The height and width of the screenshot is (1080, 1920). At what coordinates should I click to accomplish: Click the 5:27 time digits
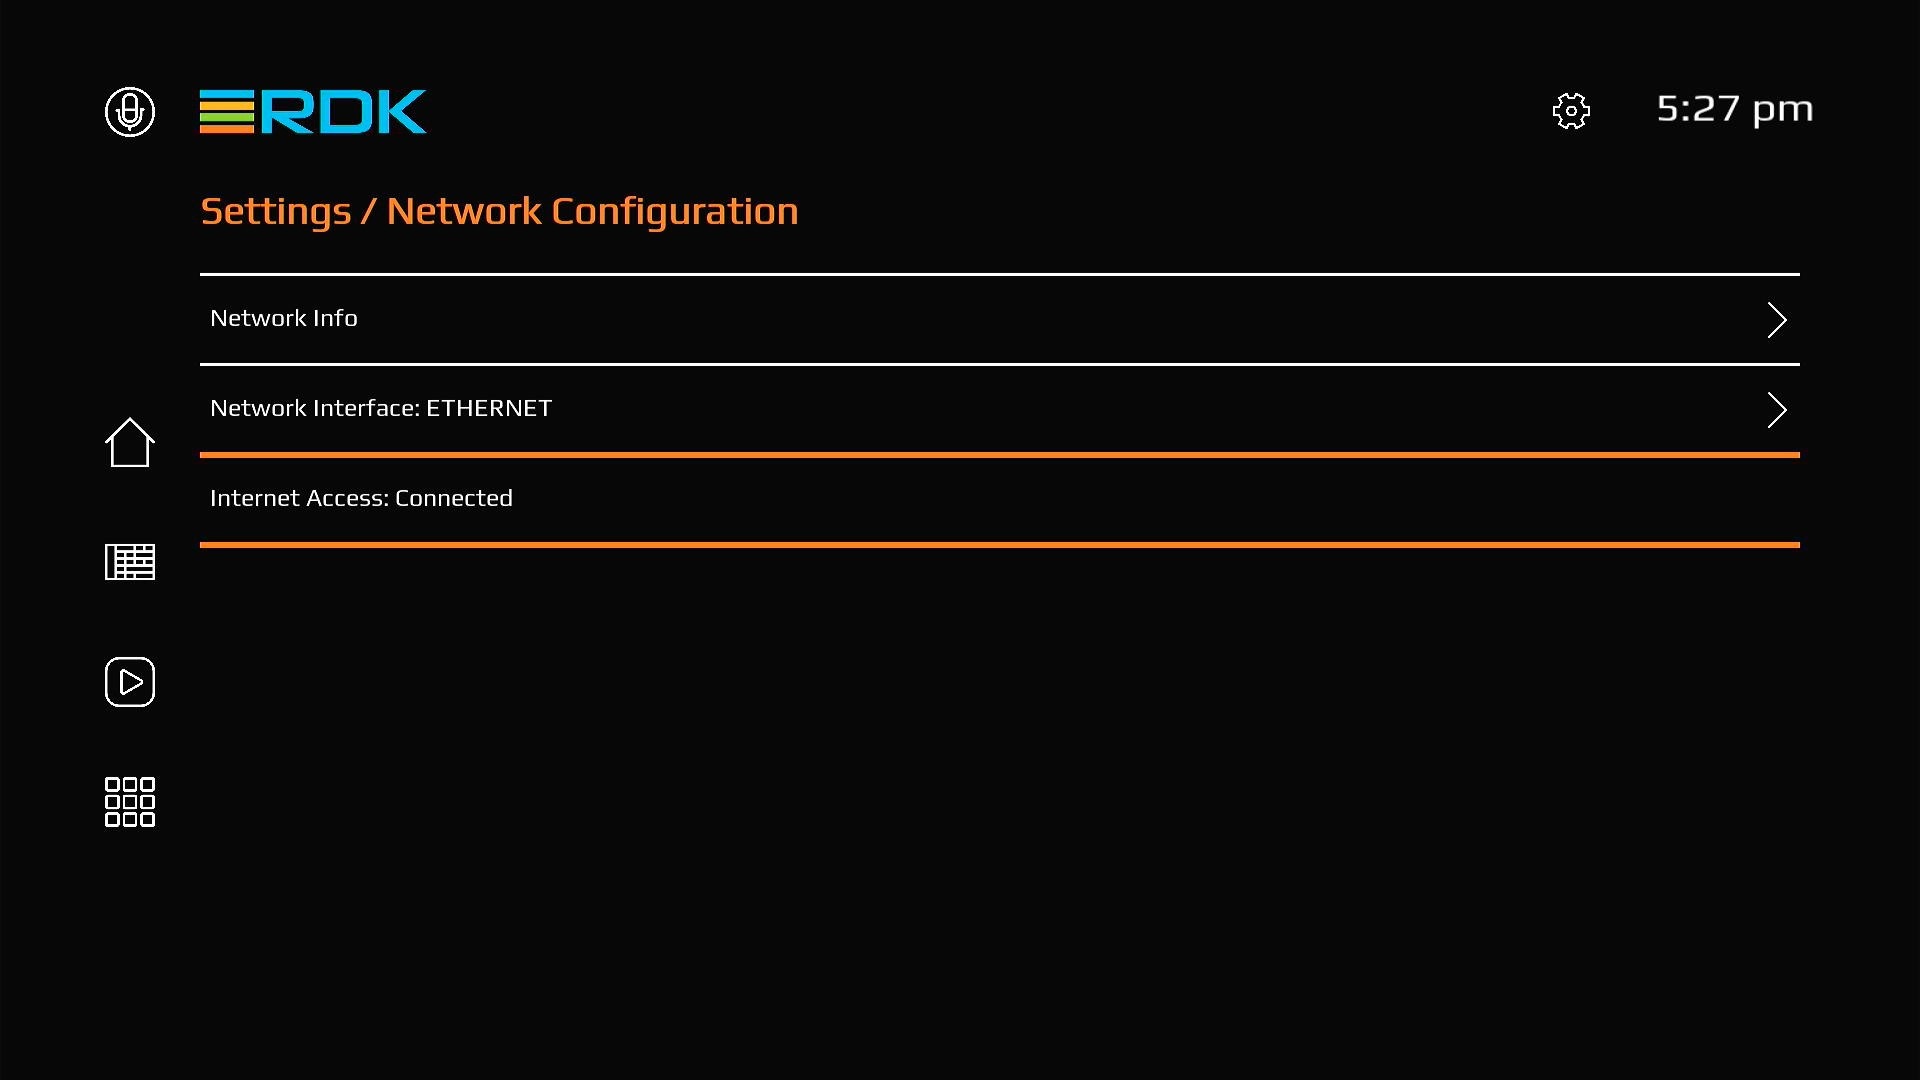click(x=1698, y=108)
